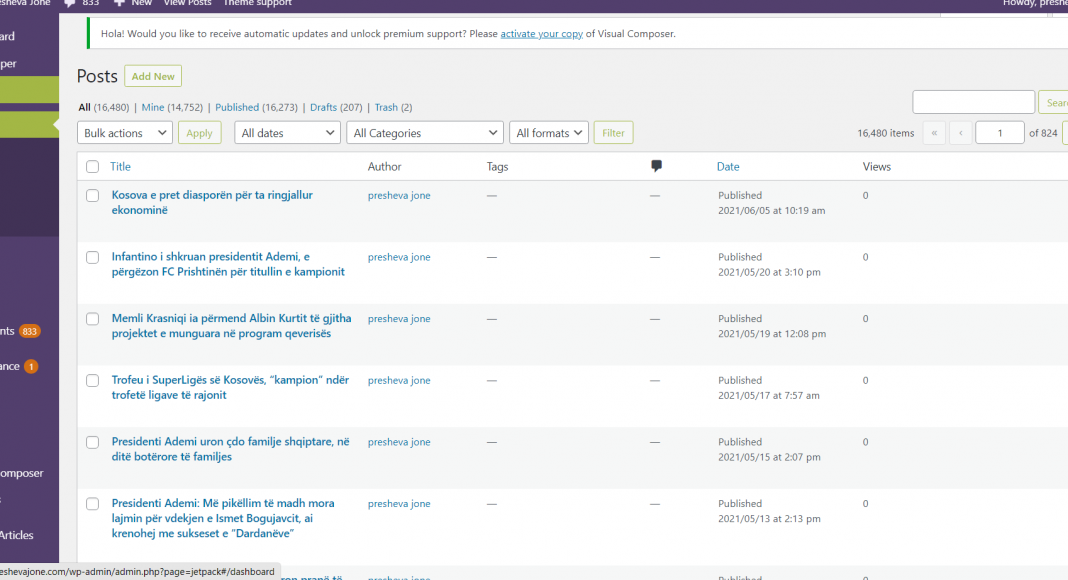Open Theme support in admin bar
The height and width of the screenshot is (580, 1068).
pos(257,4)
